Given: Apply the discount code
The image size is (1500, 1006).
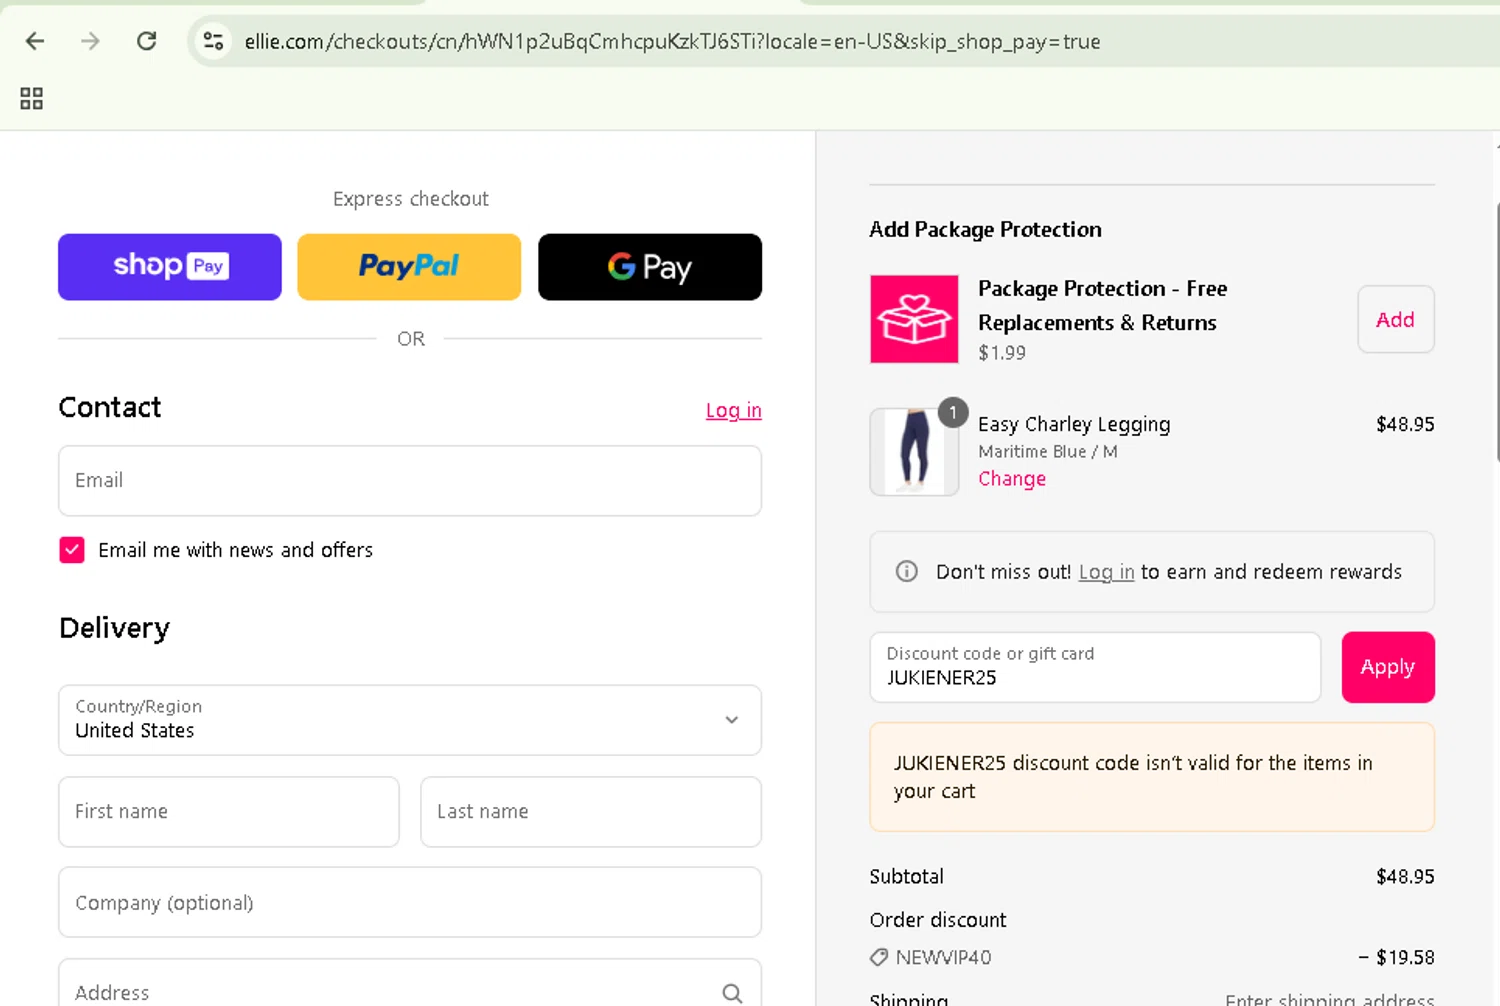Looking at the screenshot, I should pos(1388,667).
